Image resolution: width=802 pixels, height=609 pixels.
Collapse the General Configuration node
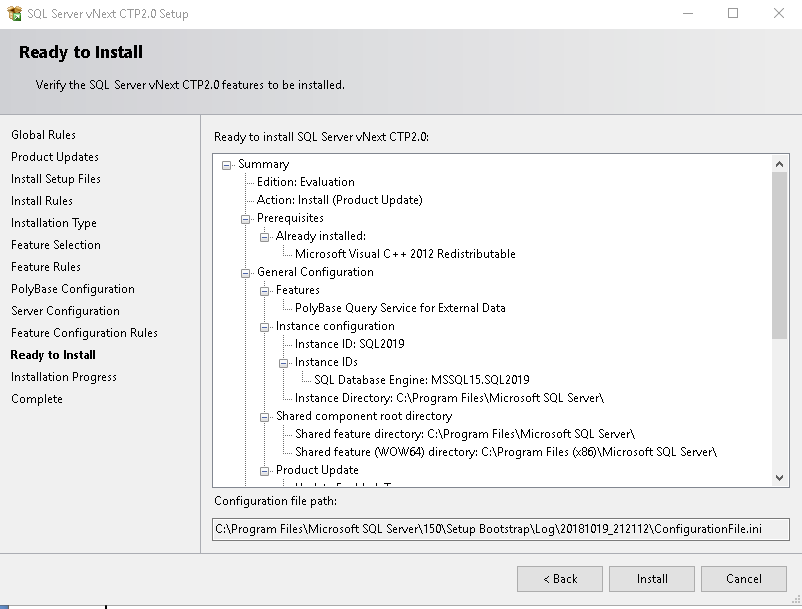(x=247, y=272)
